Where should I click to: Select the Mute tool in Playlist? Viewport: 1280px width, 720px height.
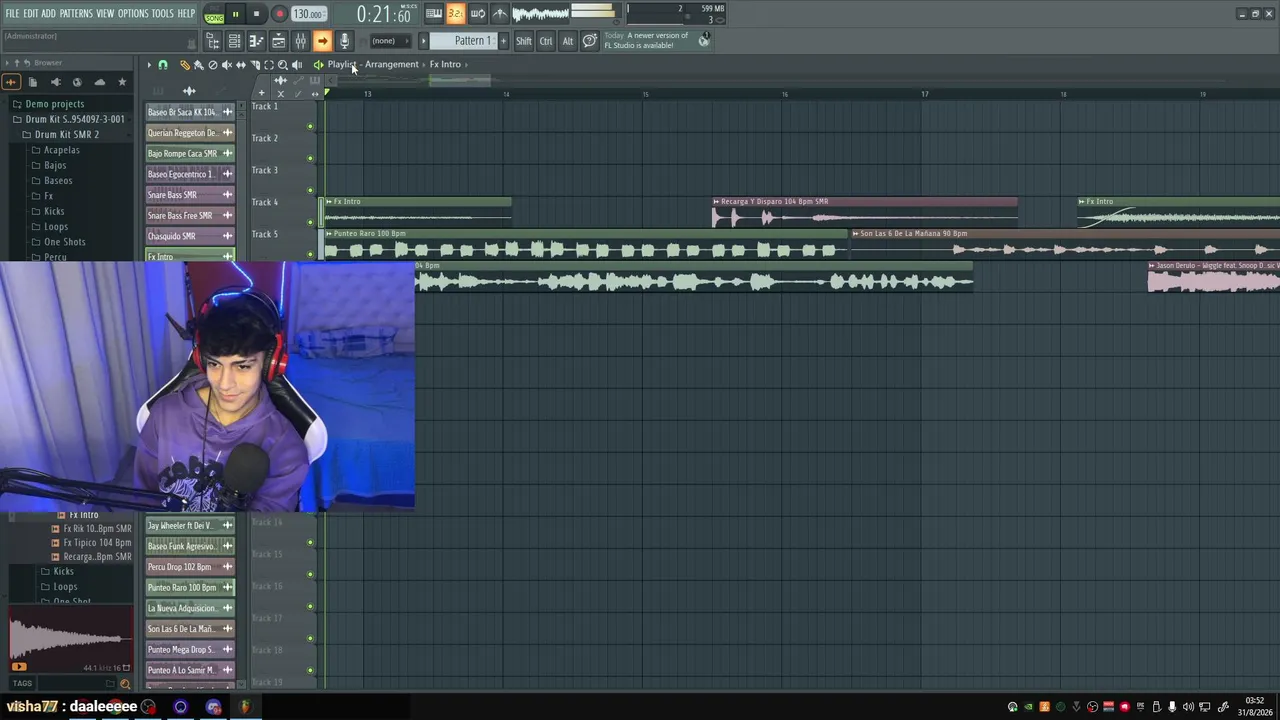[x=226, y=65]
